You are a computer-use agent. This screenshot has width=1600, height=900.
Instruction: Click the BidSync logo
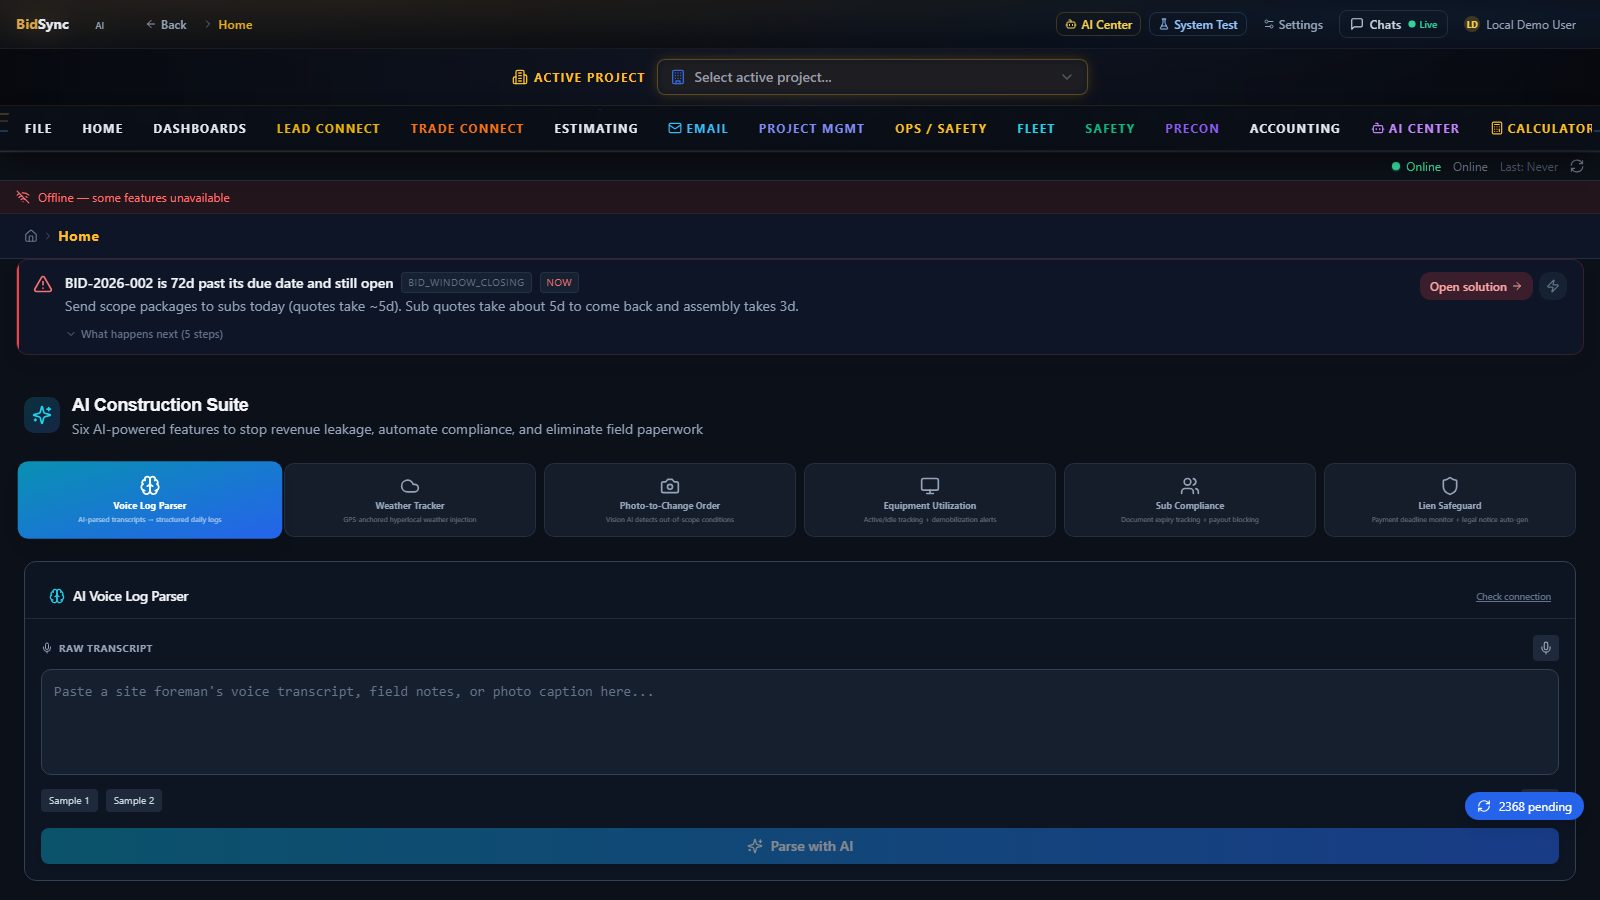click(42, 24)
